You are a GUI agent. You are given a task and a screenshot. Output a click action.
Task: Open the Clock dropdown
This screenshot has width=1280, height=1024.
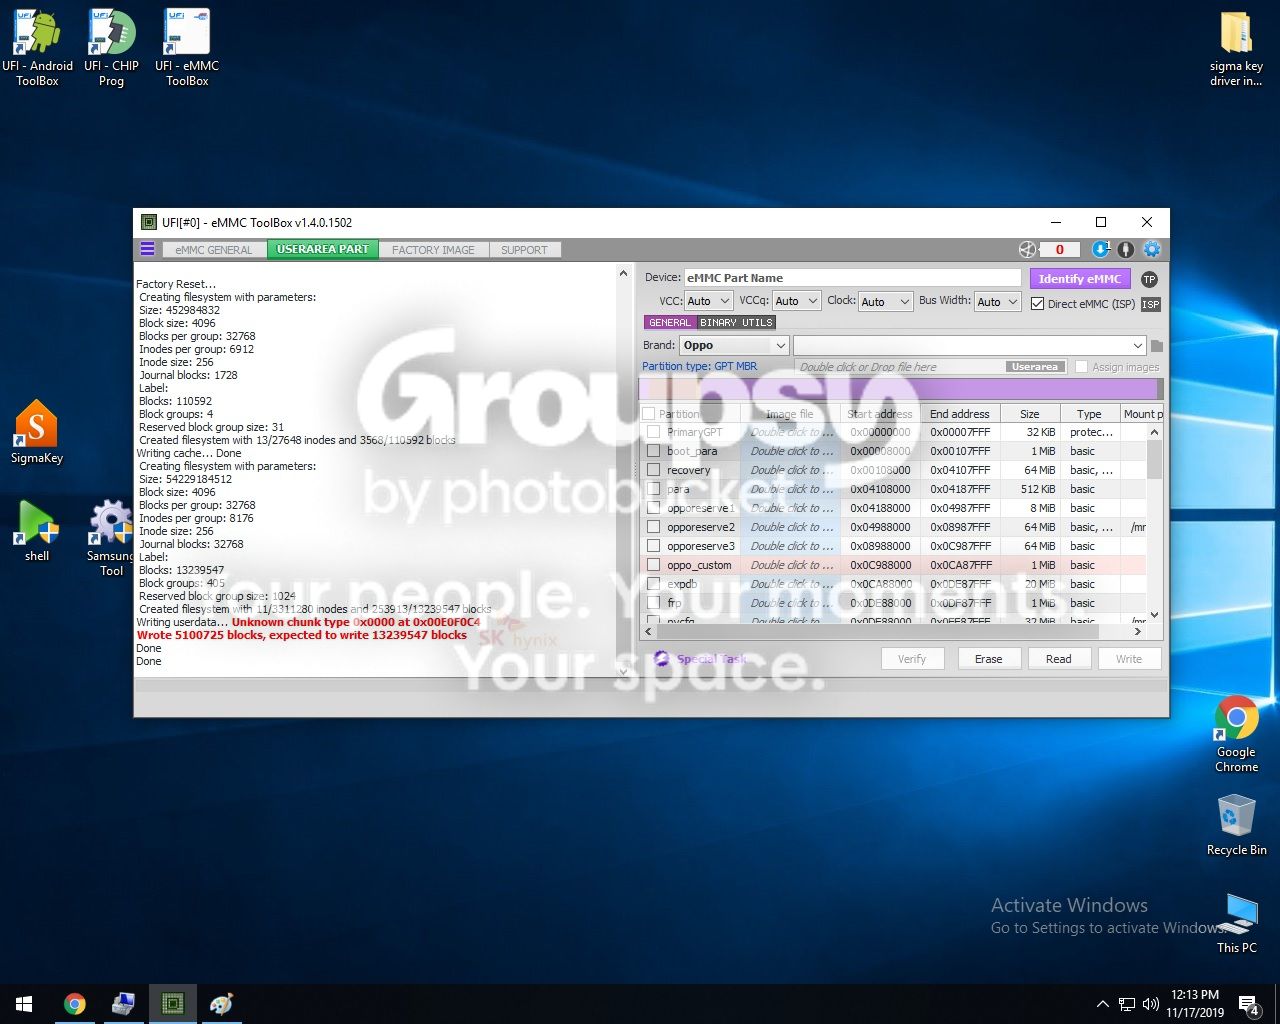pyautogui.click(x=886, y=301)
